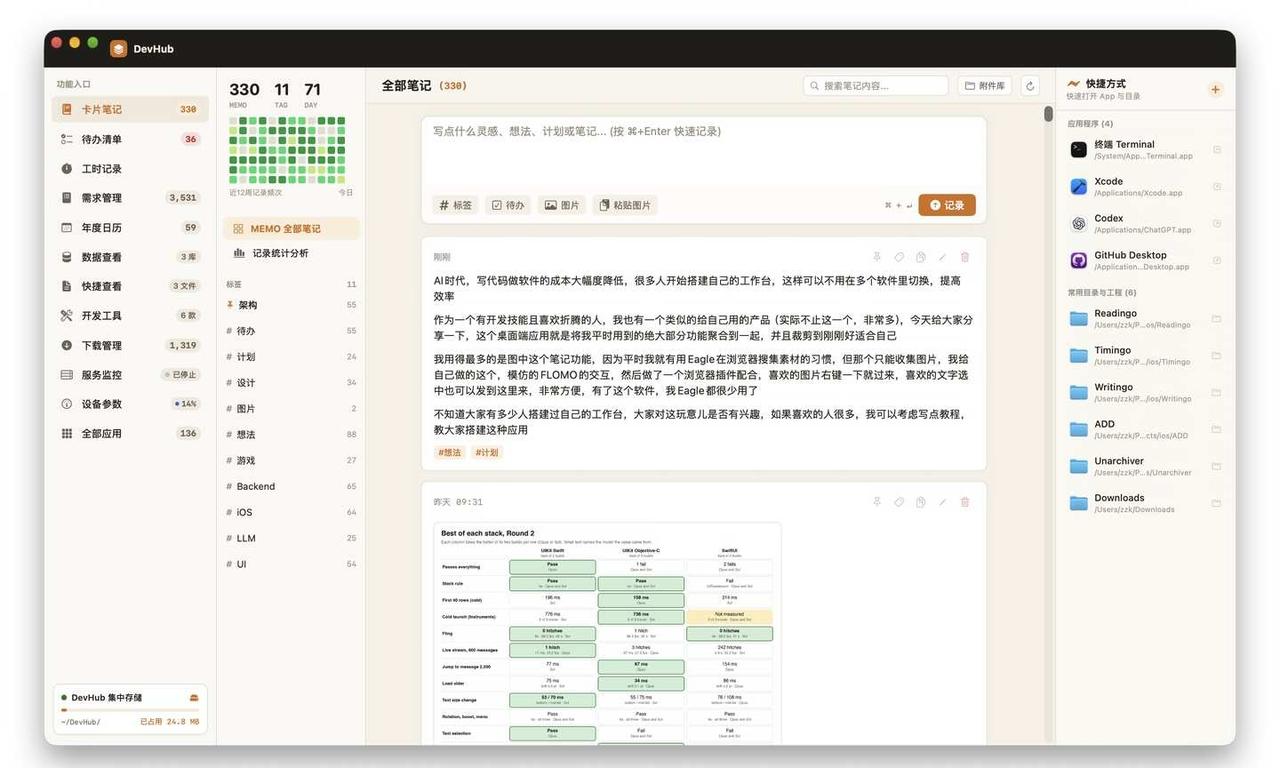The width and height of the screenshot is (1280, 768).
Task: Click the edit pencil on the 刚刚 note
Action: pos(943,257)
